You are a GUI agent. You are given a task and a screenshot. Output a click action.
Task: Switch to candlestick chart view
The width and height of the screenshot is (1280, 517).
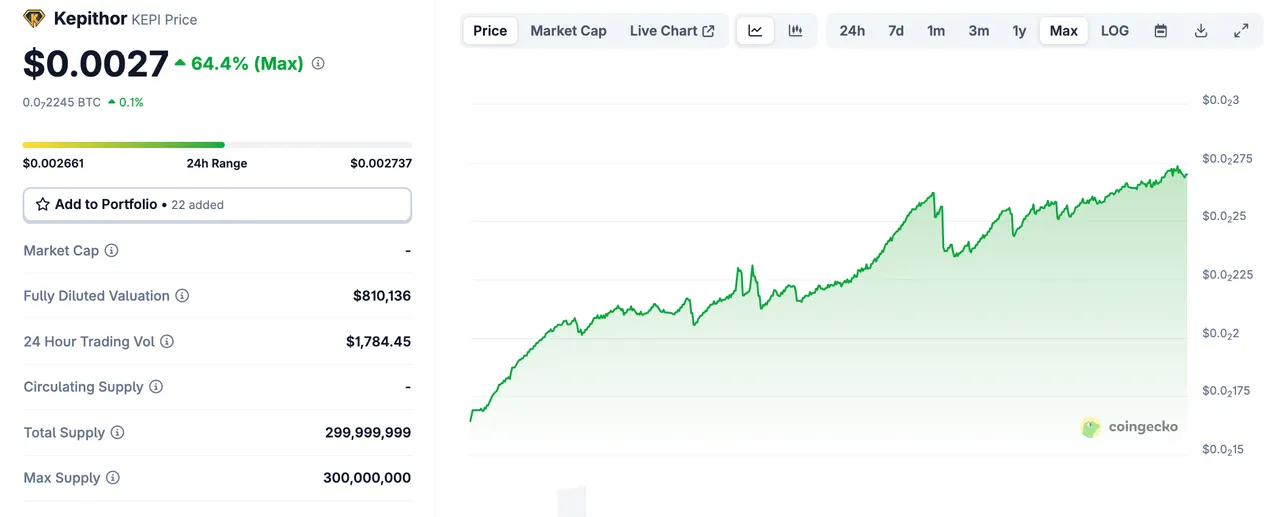click(795, 31)
